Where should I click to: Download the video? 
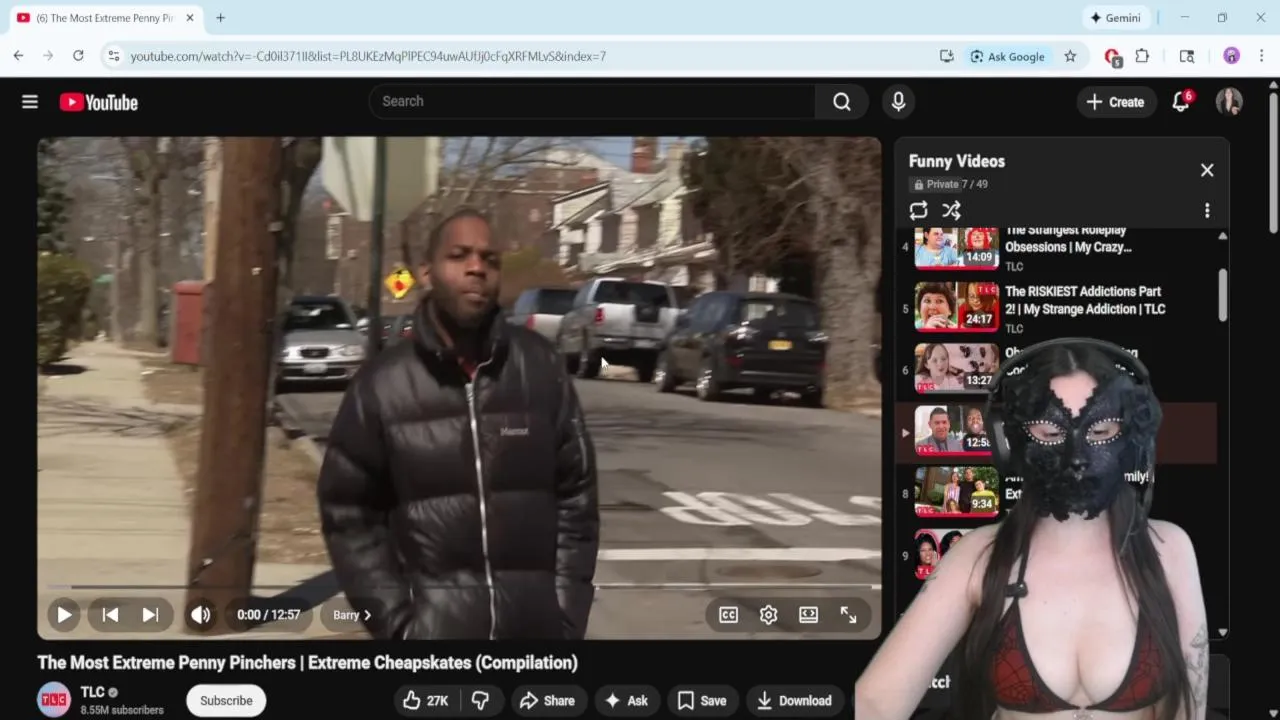coord(796,701)
